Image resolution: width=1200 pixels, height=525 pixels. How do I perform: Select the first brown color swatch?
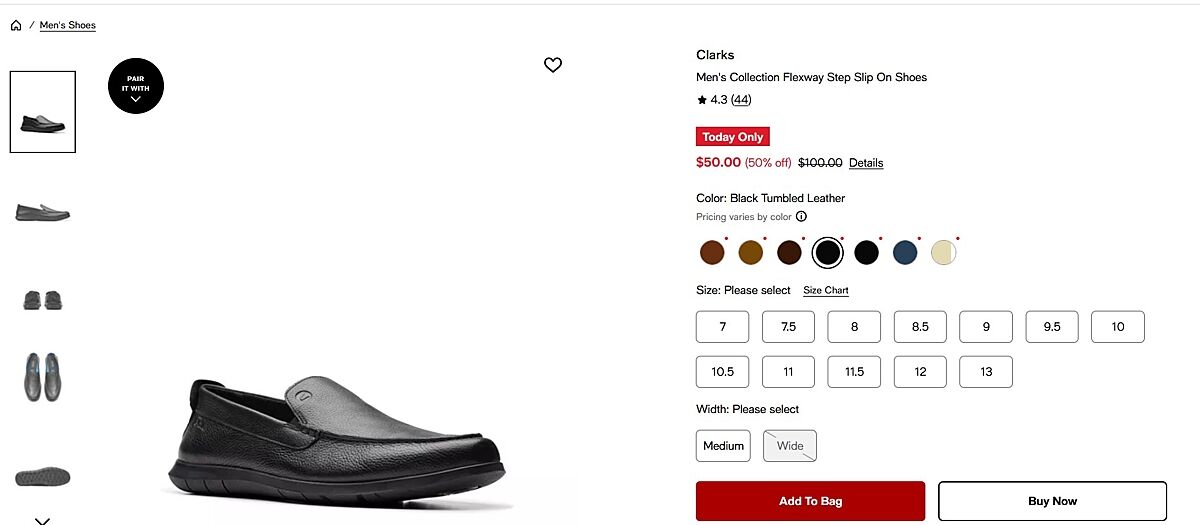point(712,253)
